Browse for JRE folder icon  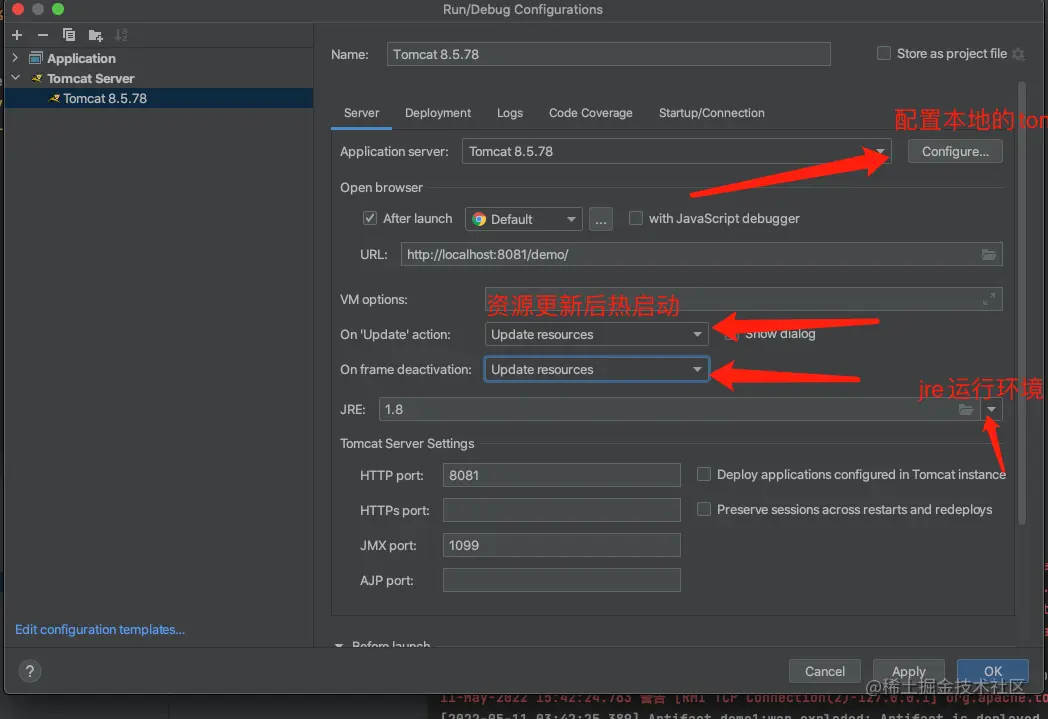click(x=966, y=409)
